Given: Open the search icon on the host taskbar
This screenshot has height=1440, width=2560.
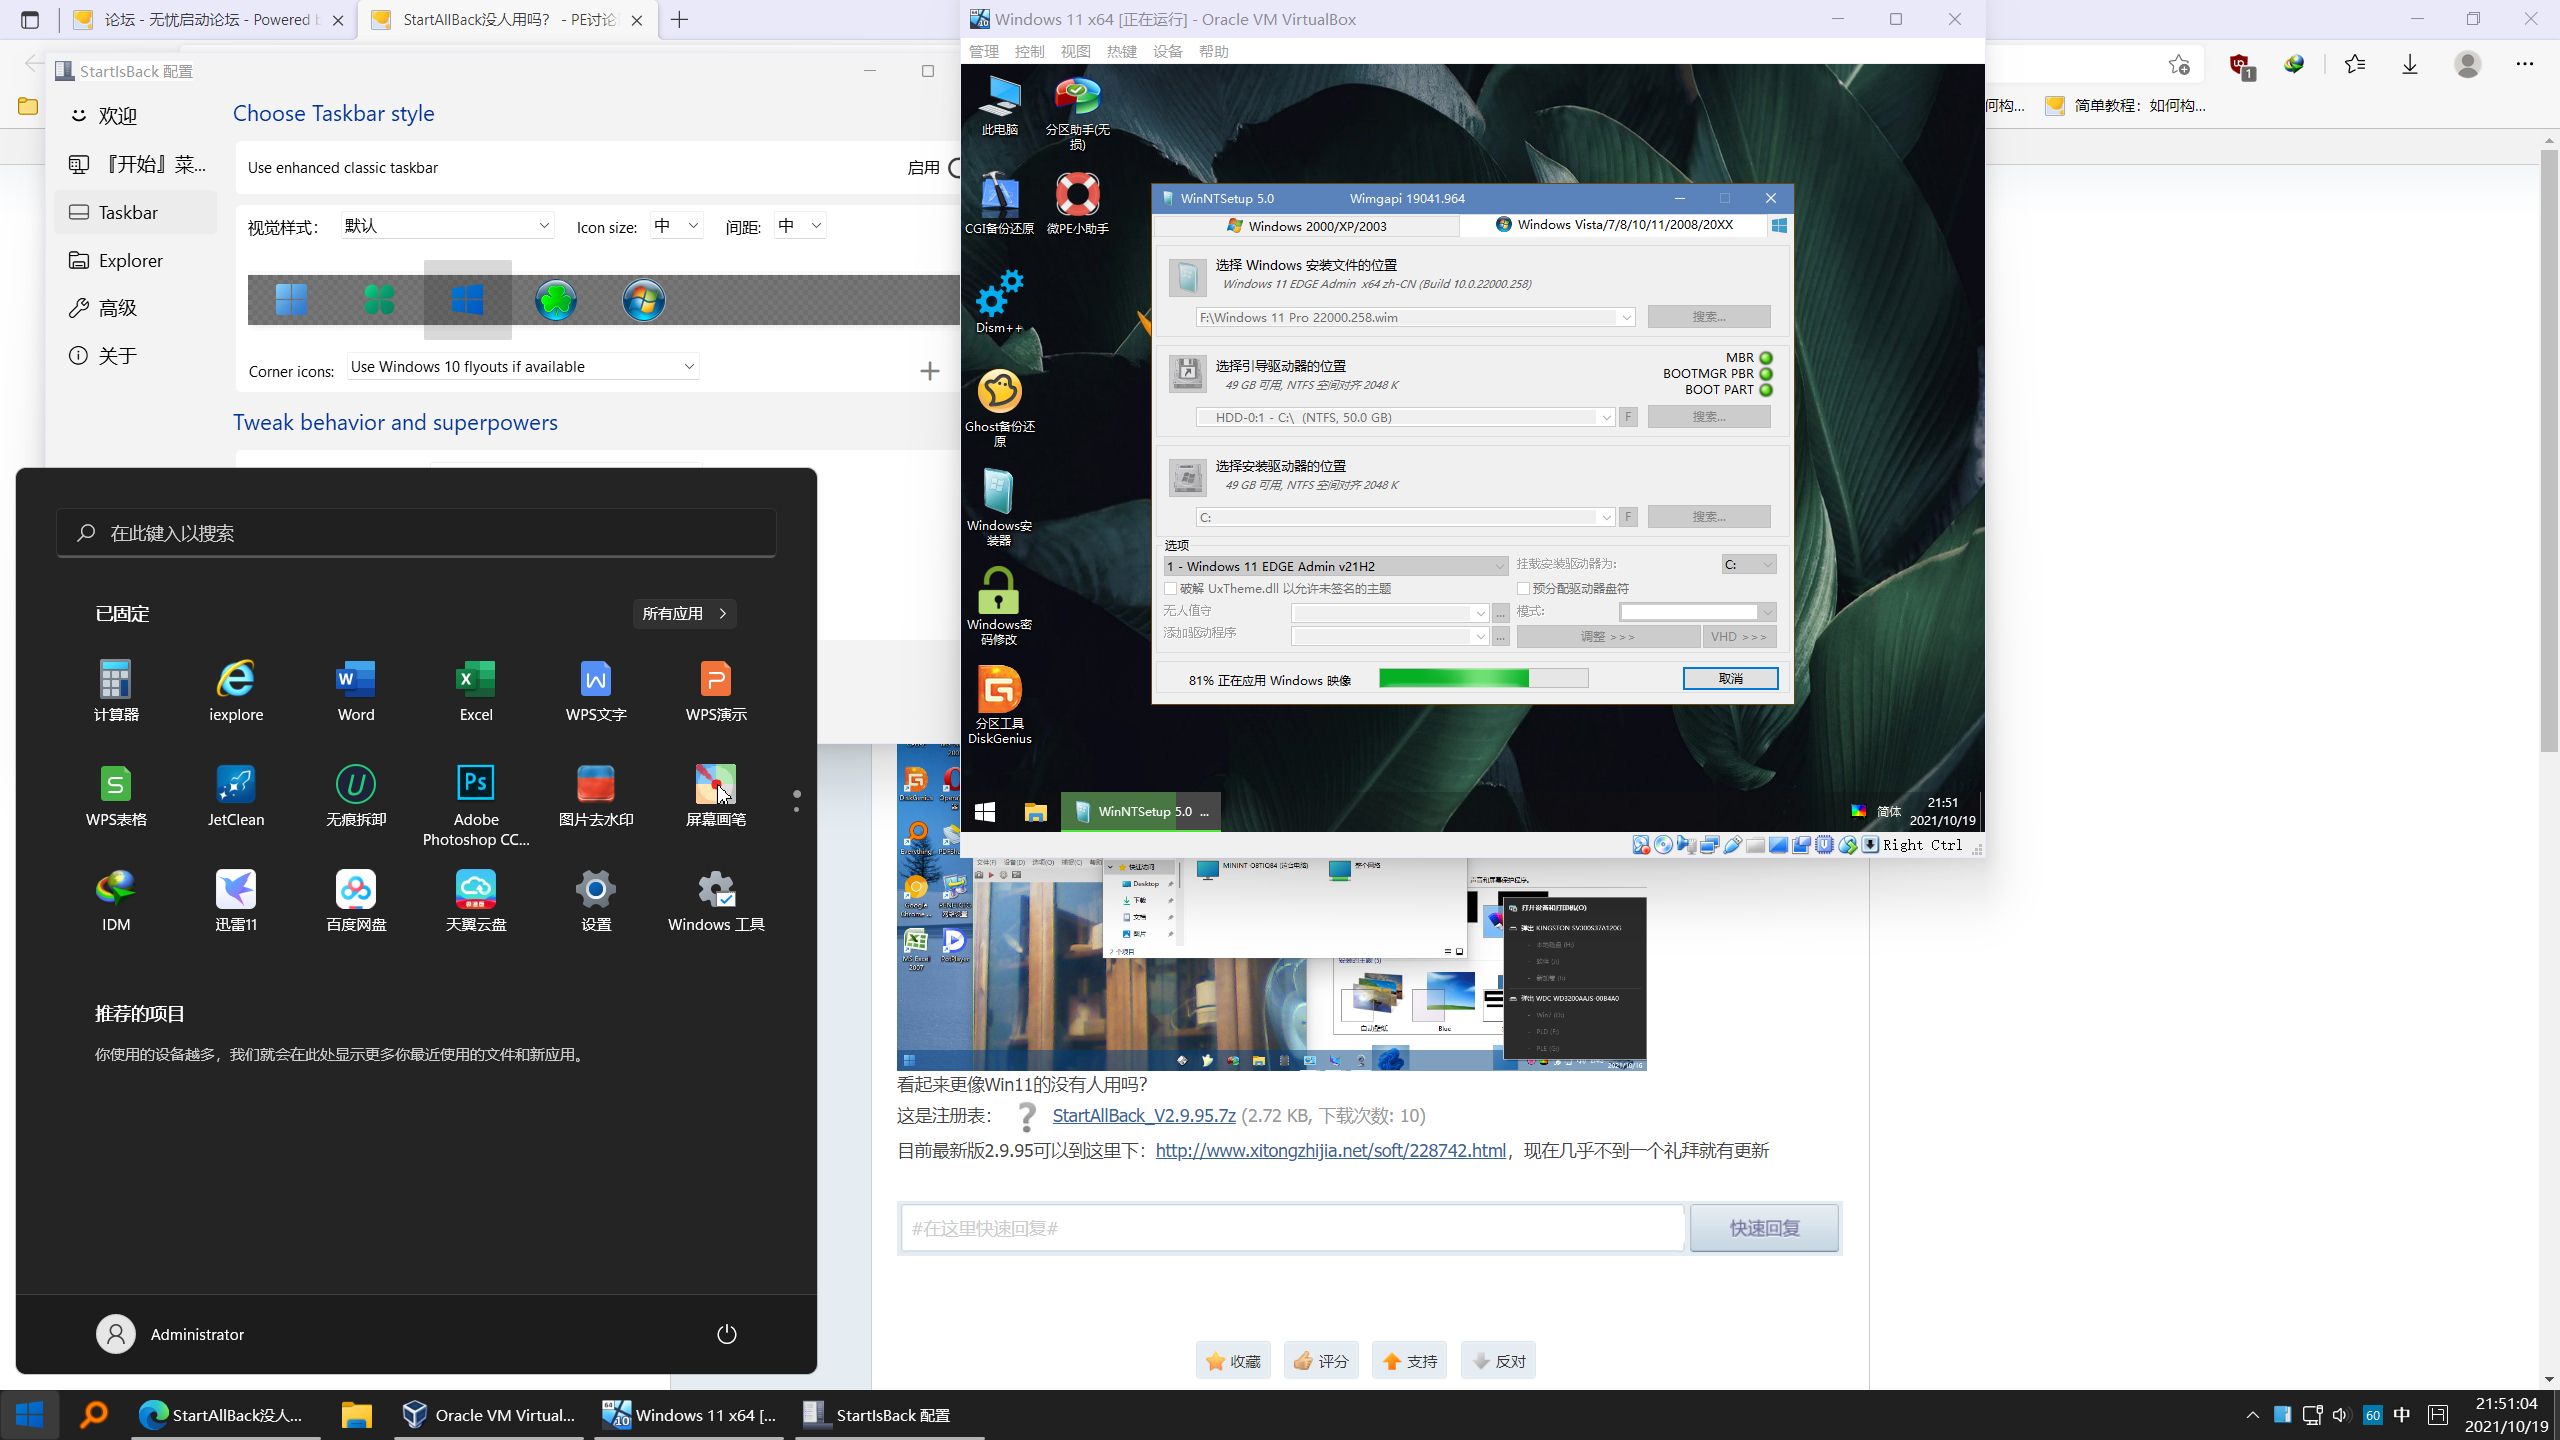Looking at the screenshot, I should coord(94,1415).
